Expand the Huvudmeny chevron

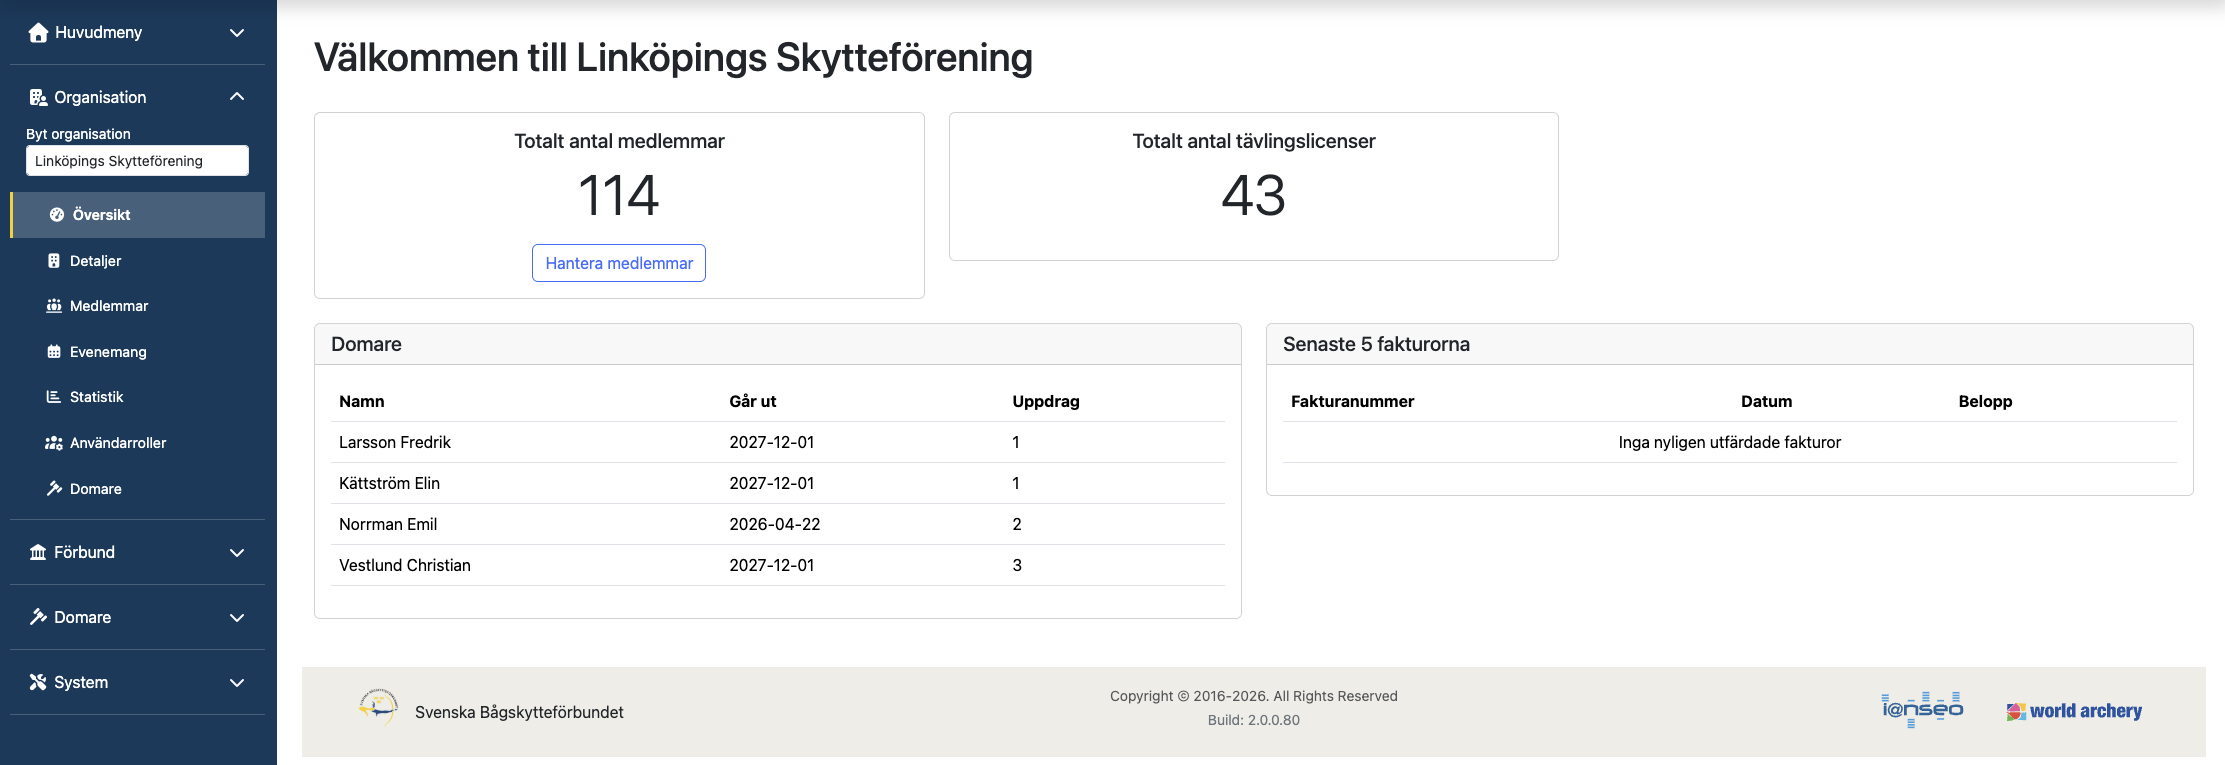[237, 33]
